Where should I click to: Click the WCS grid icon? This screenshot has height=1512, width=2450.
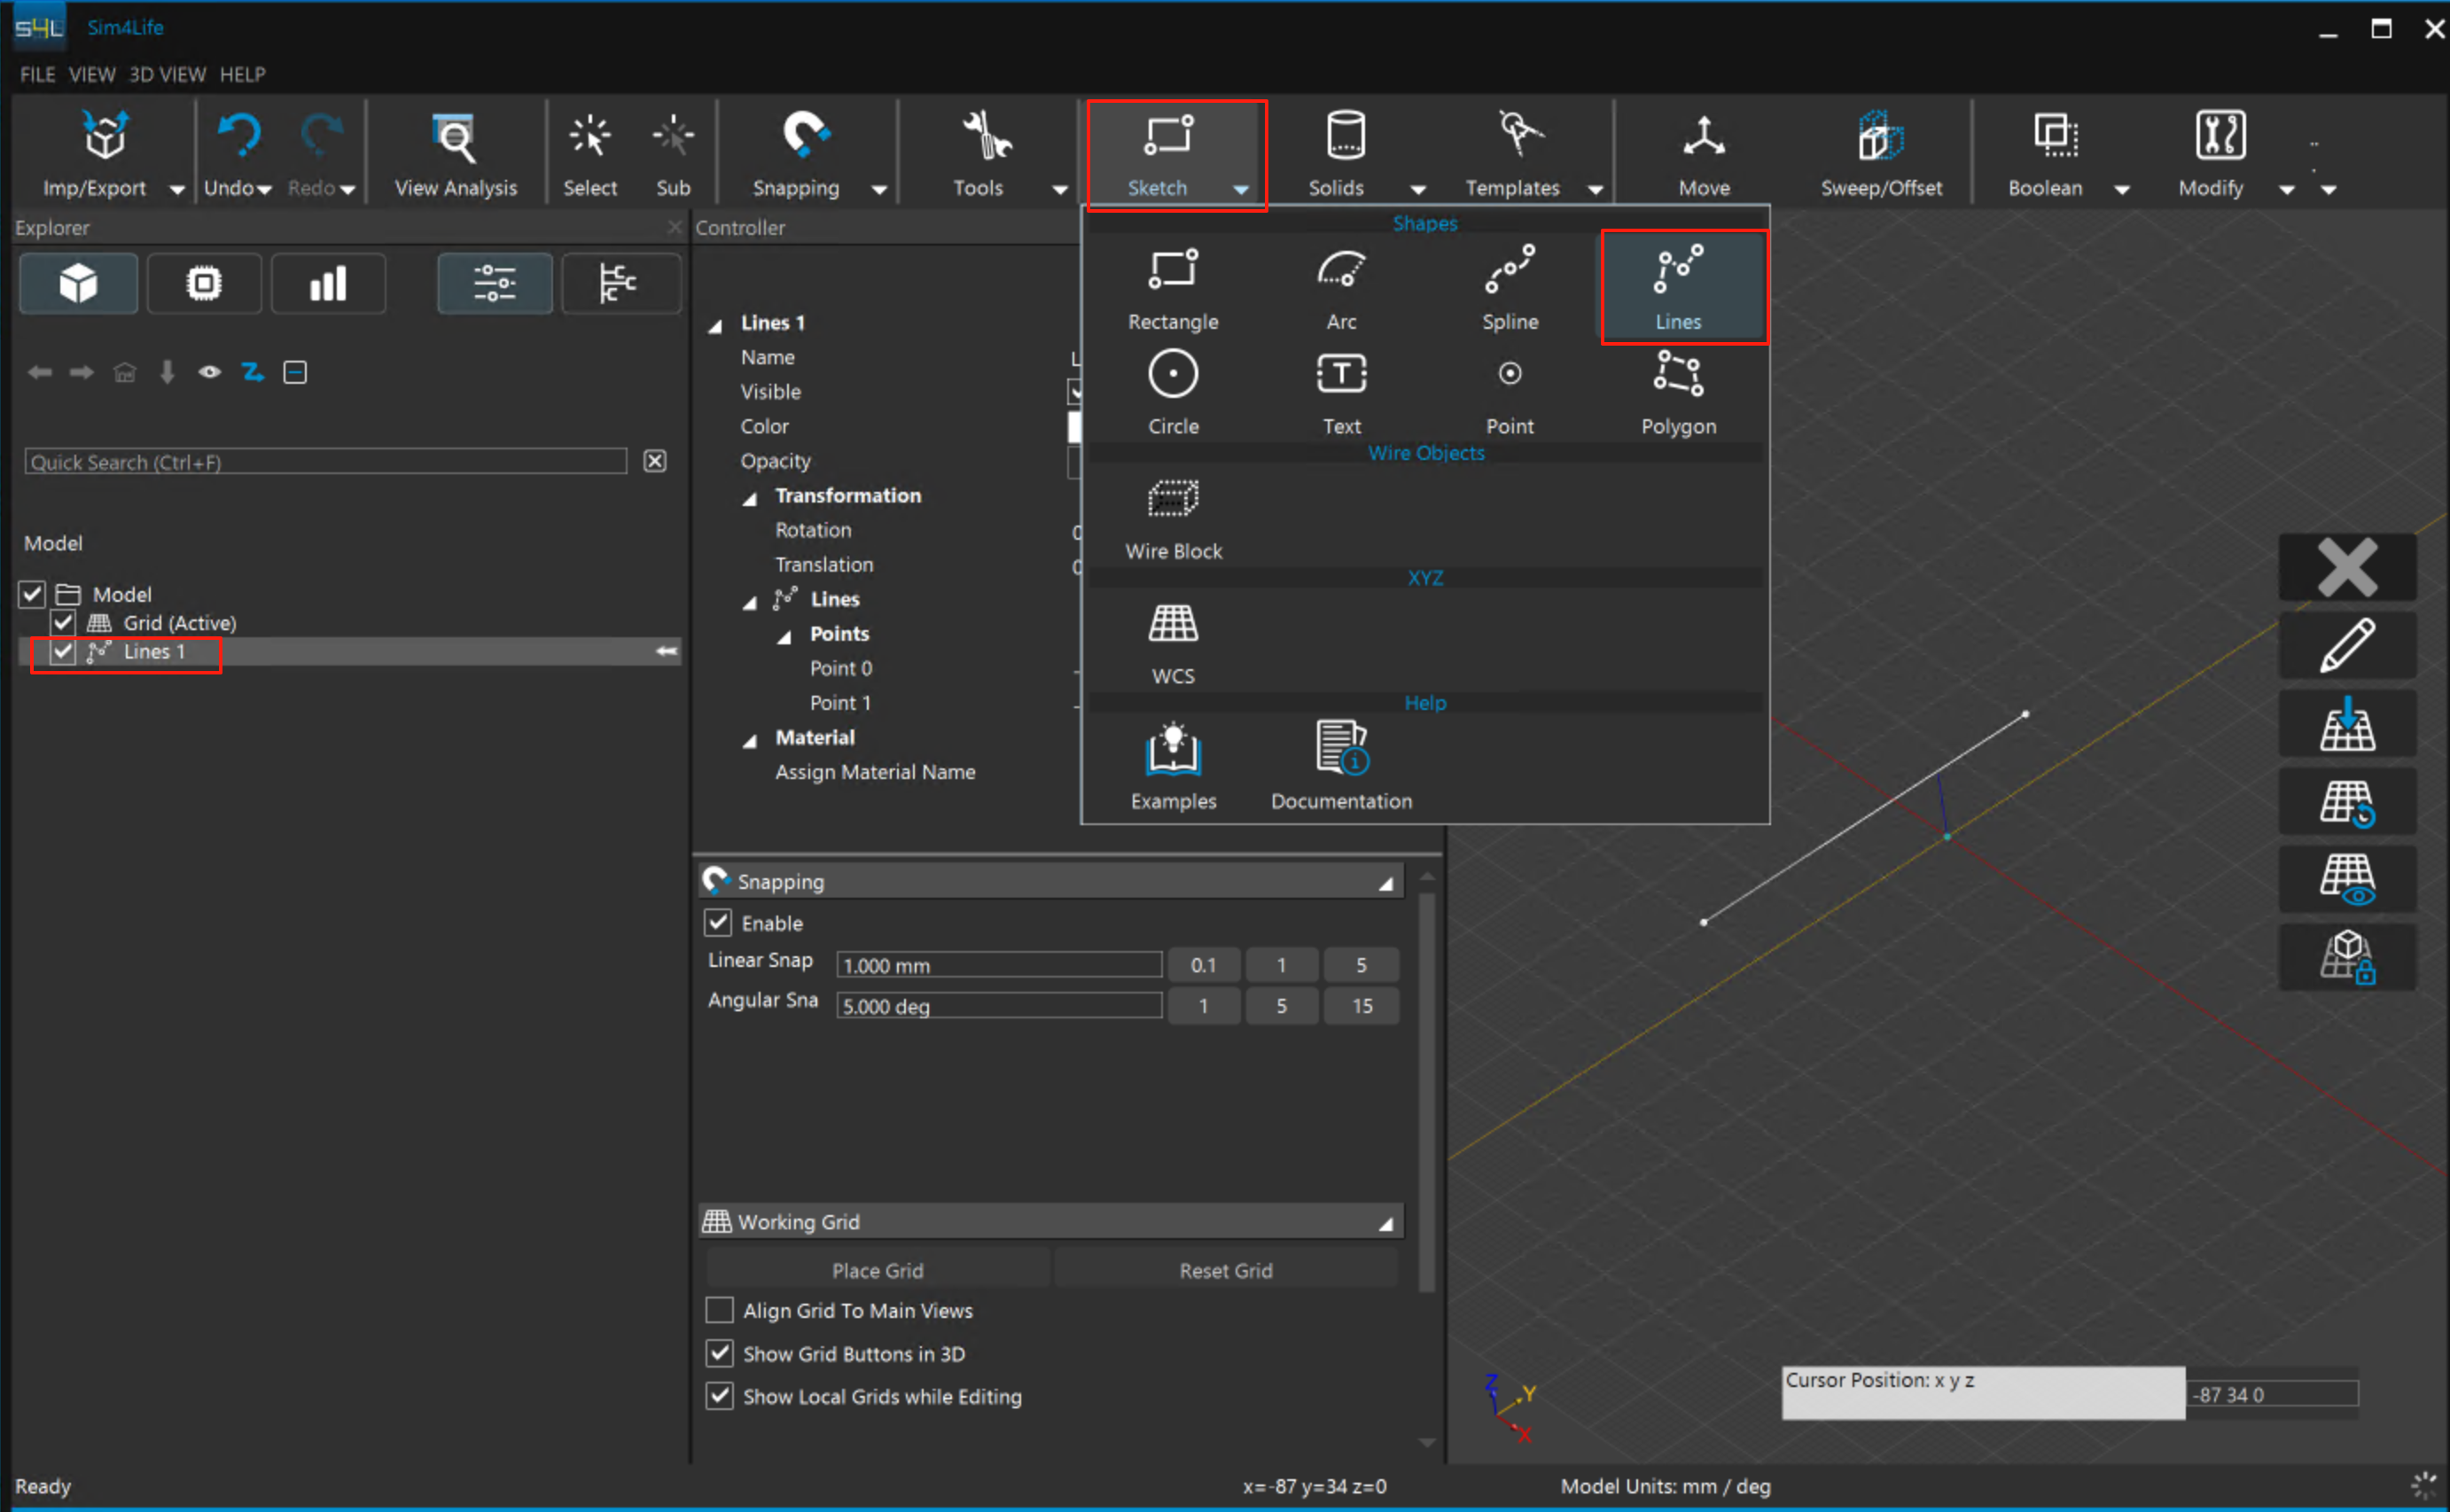point(1173,642)
